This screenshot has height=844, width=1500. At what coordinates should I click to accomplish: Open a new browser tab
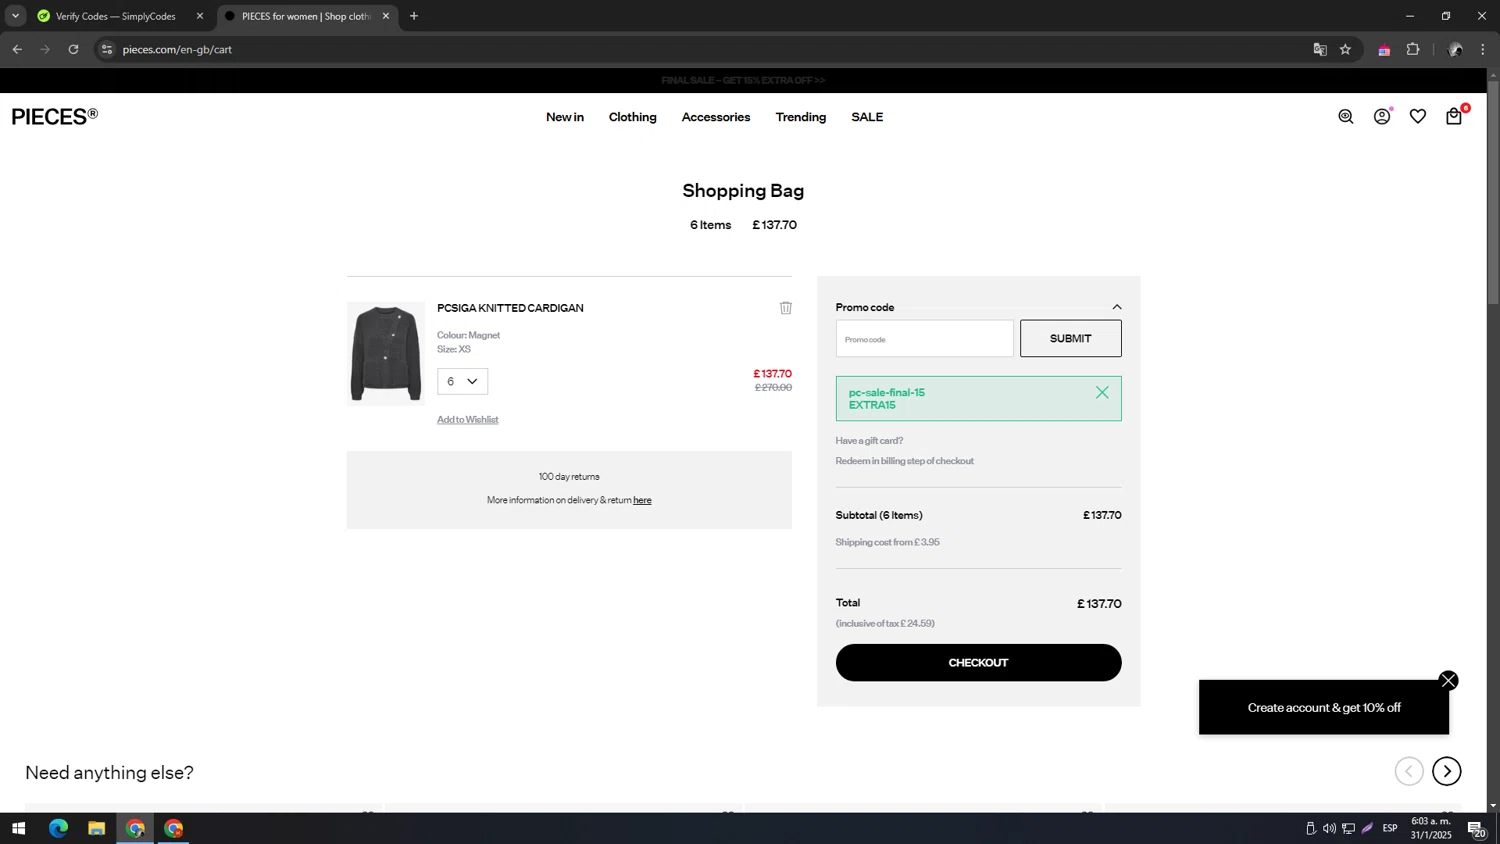click(414, 16)
